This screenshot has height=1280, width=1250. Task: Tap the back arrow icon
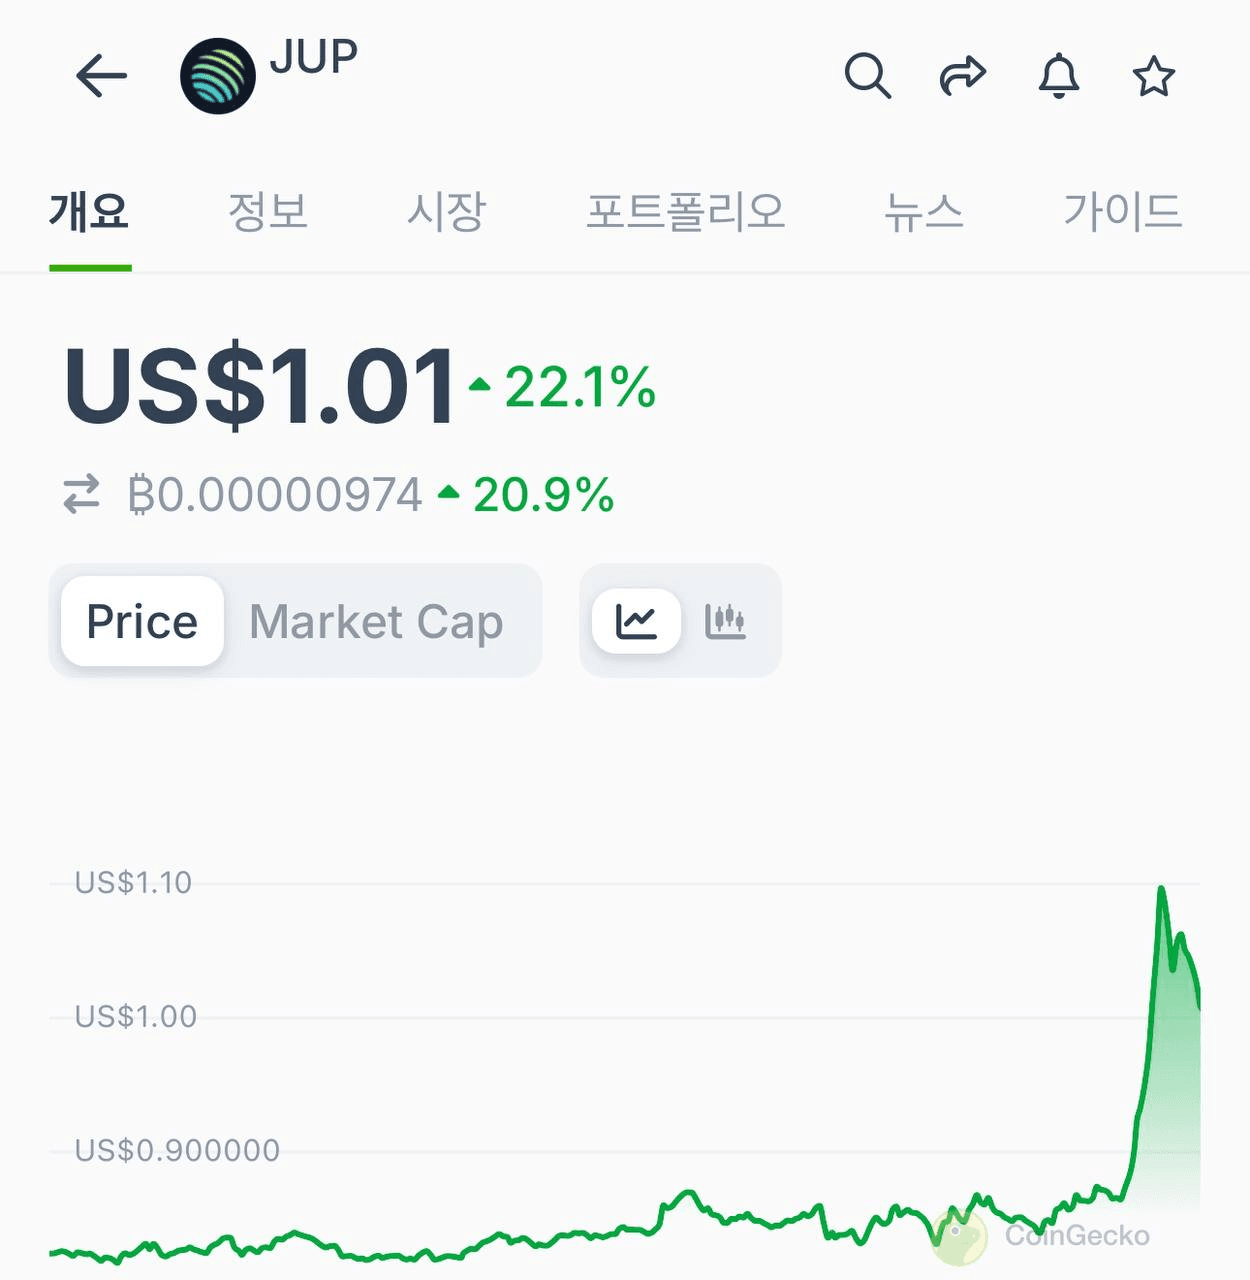[101, 76]
